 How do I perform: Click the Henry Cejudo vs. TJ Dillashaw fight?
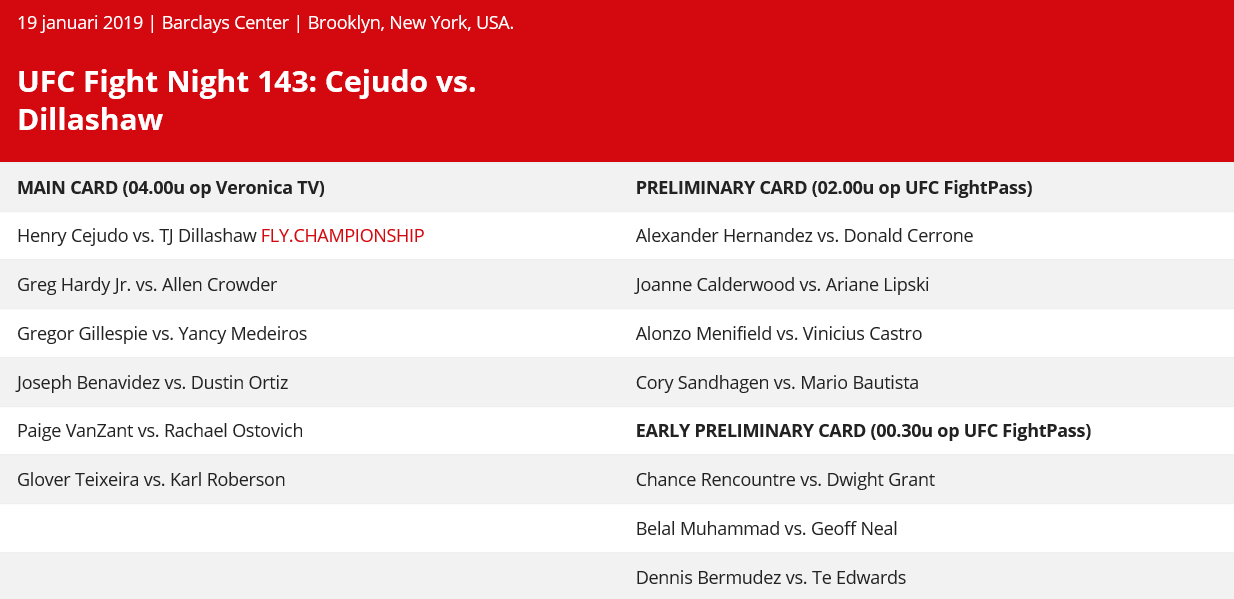click(x=137, y=236)
